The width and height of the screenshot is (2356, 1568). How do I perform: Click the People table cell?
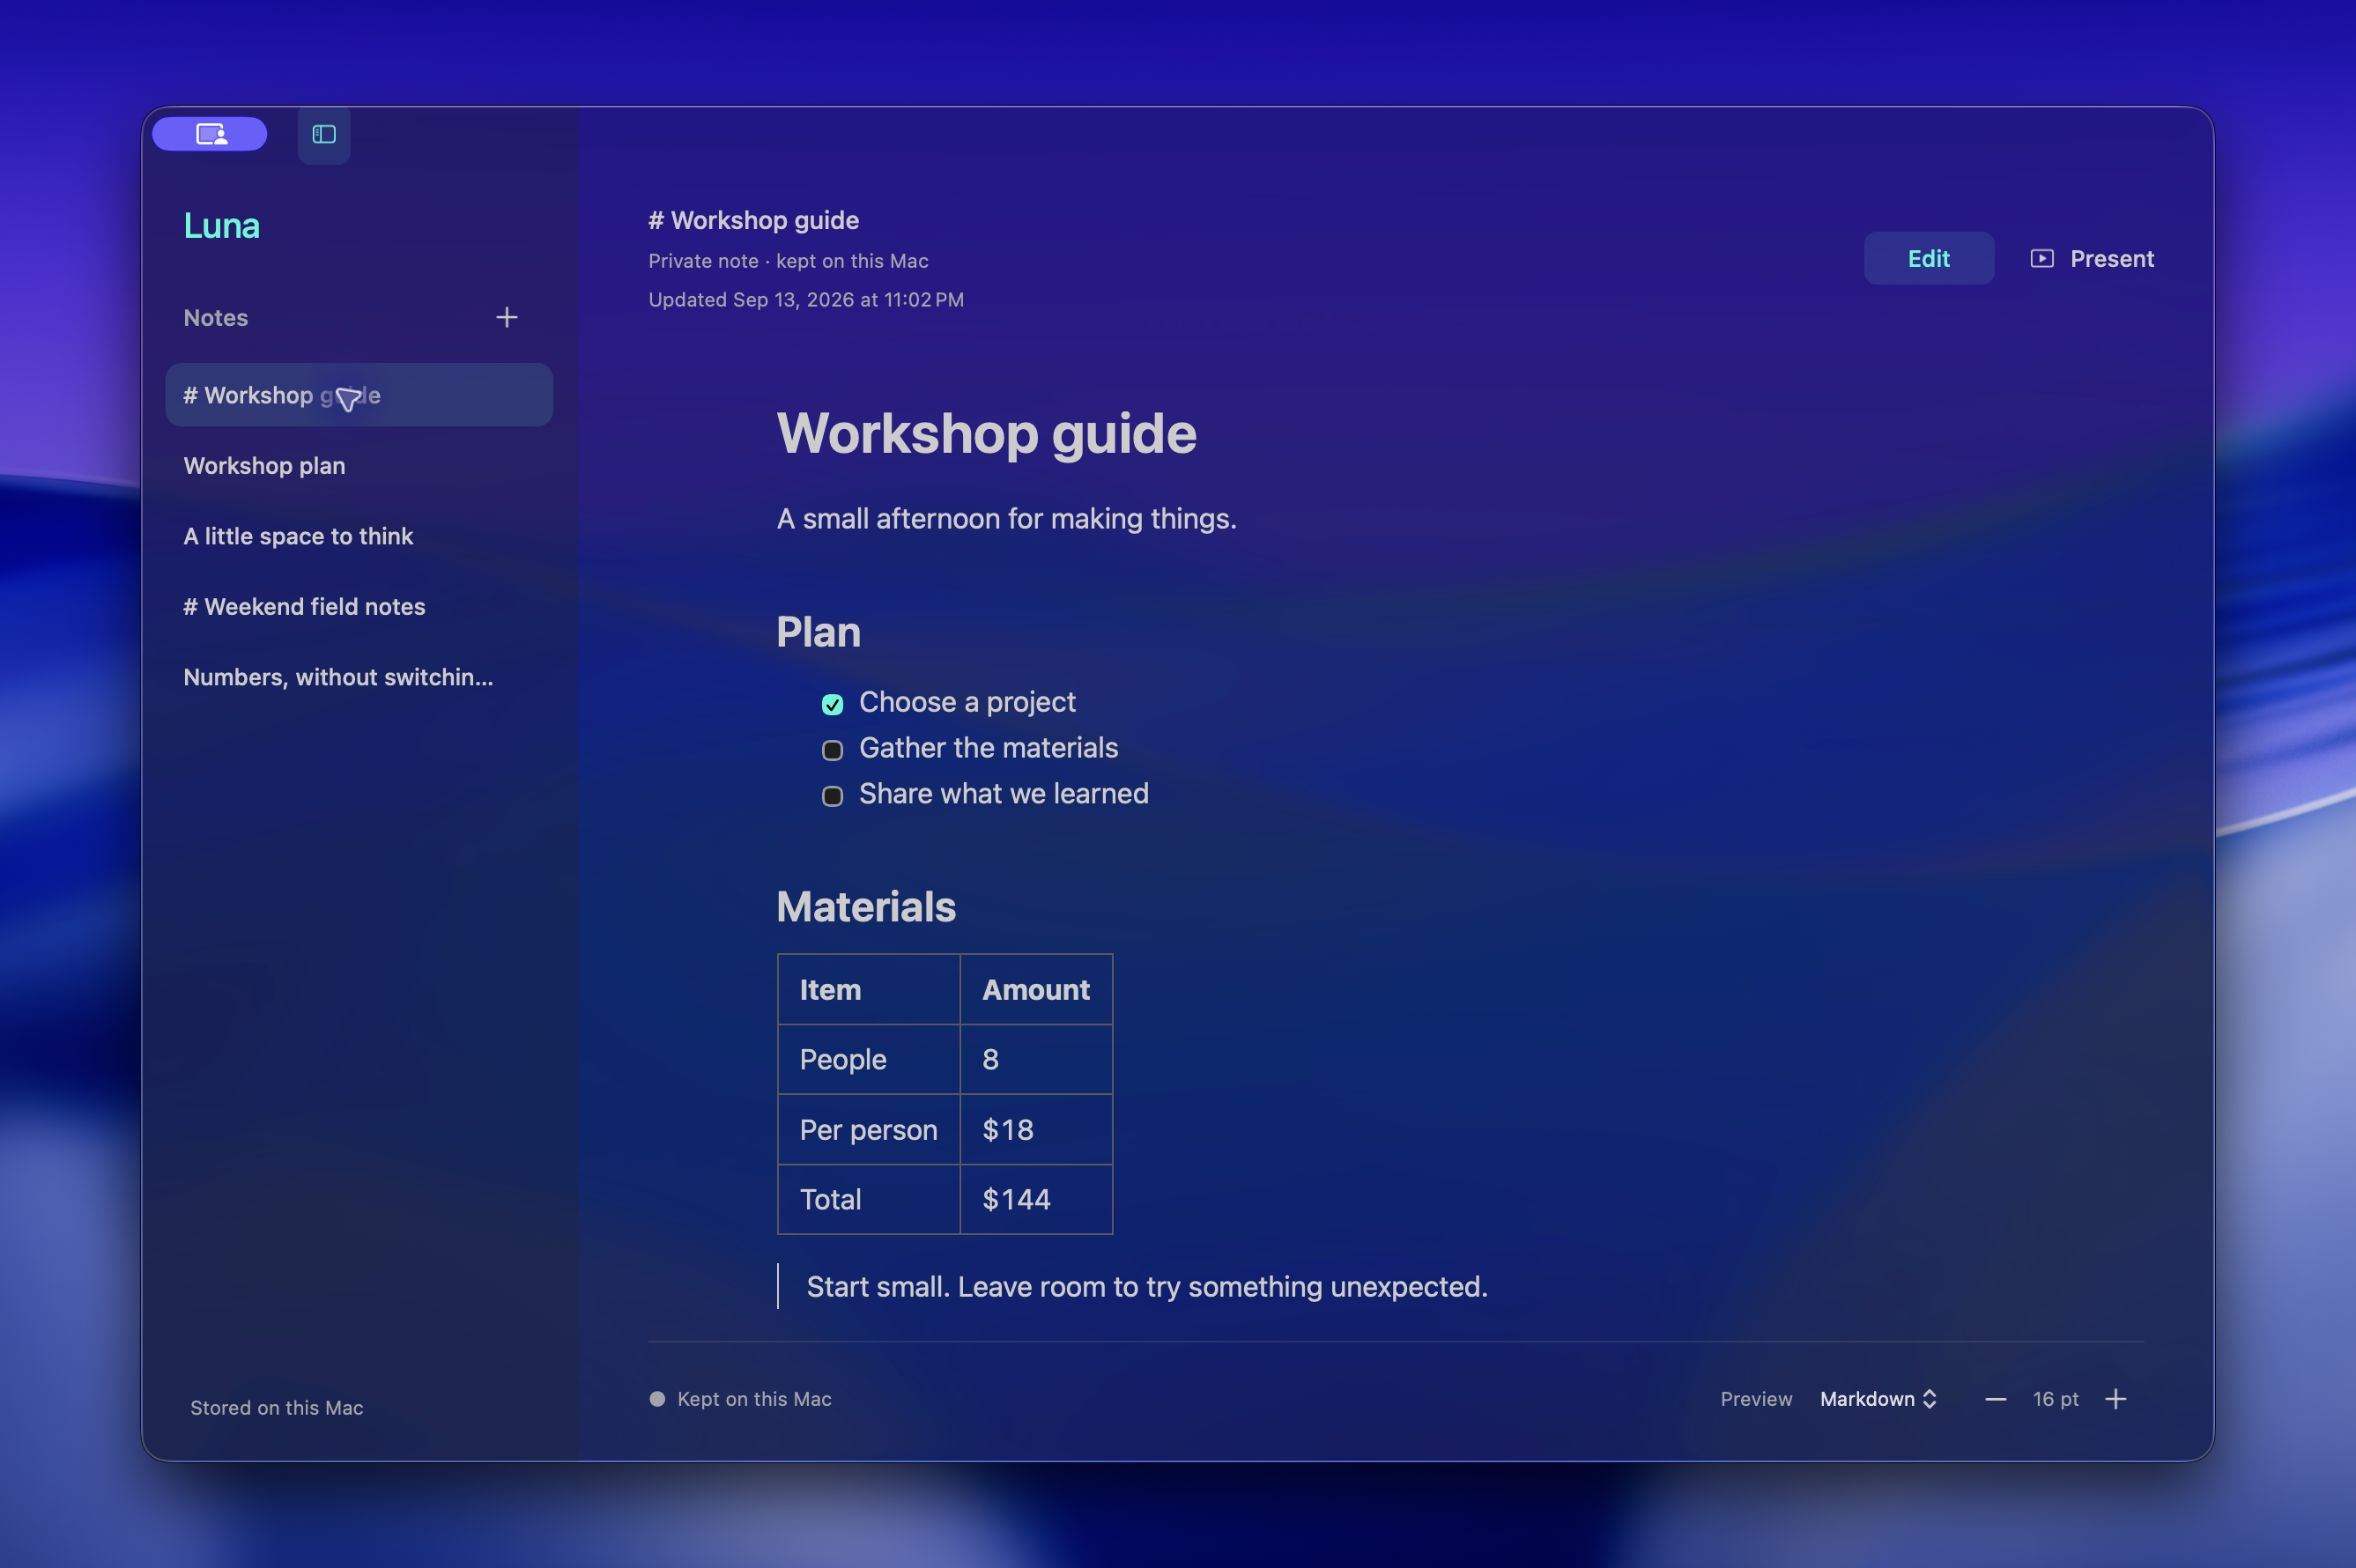click(869, 1060)
